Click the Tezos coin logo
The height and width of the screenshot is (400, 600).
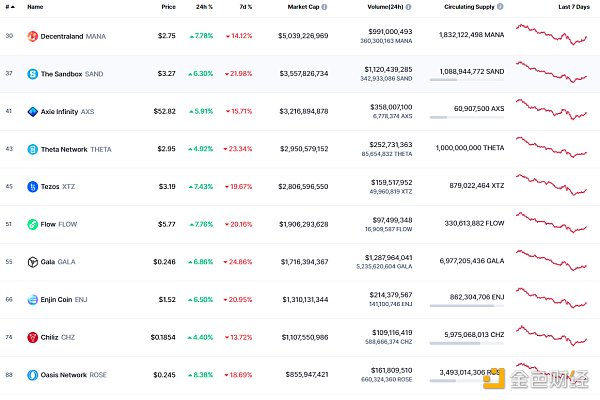tap(33, 187)
